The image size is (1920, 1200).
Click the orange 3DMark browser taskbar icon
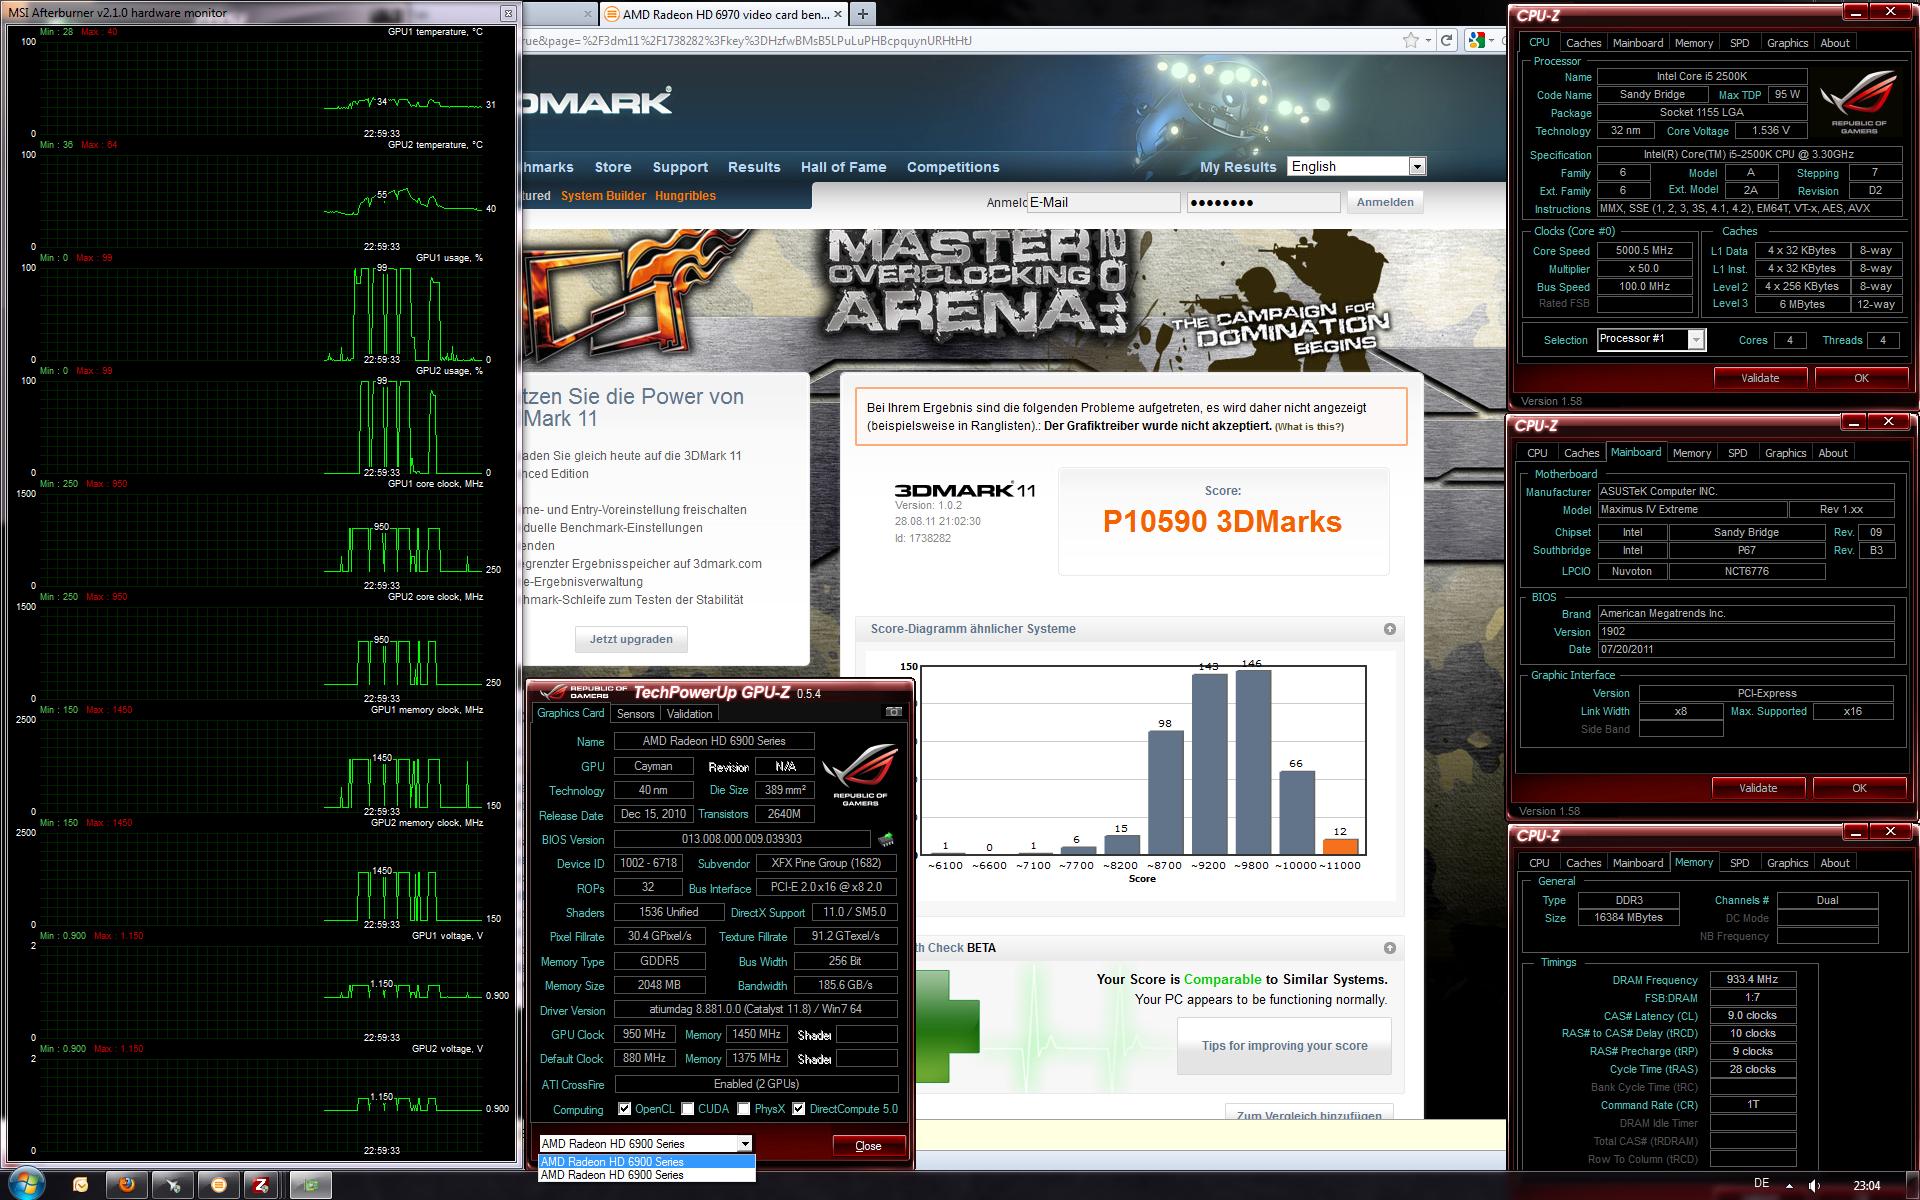[218, 1185]
